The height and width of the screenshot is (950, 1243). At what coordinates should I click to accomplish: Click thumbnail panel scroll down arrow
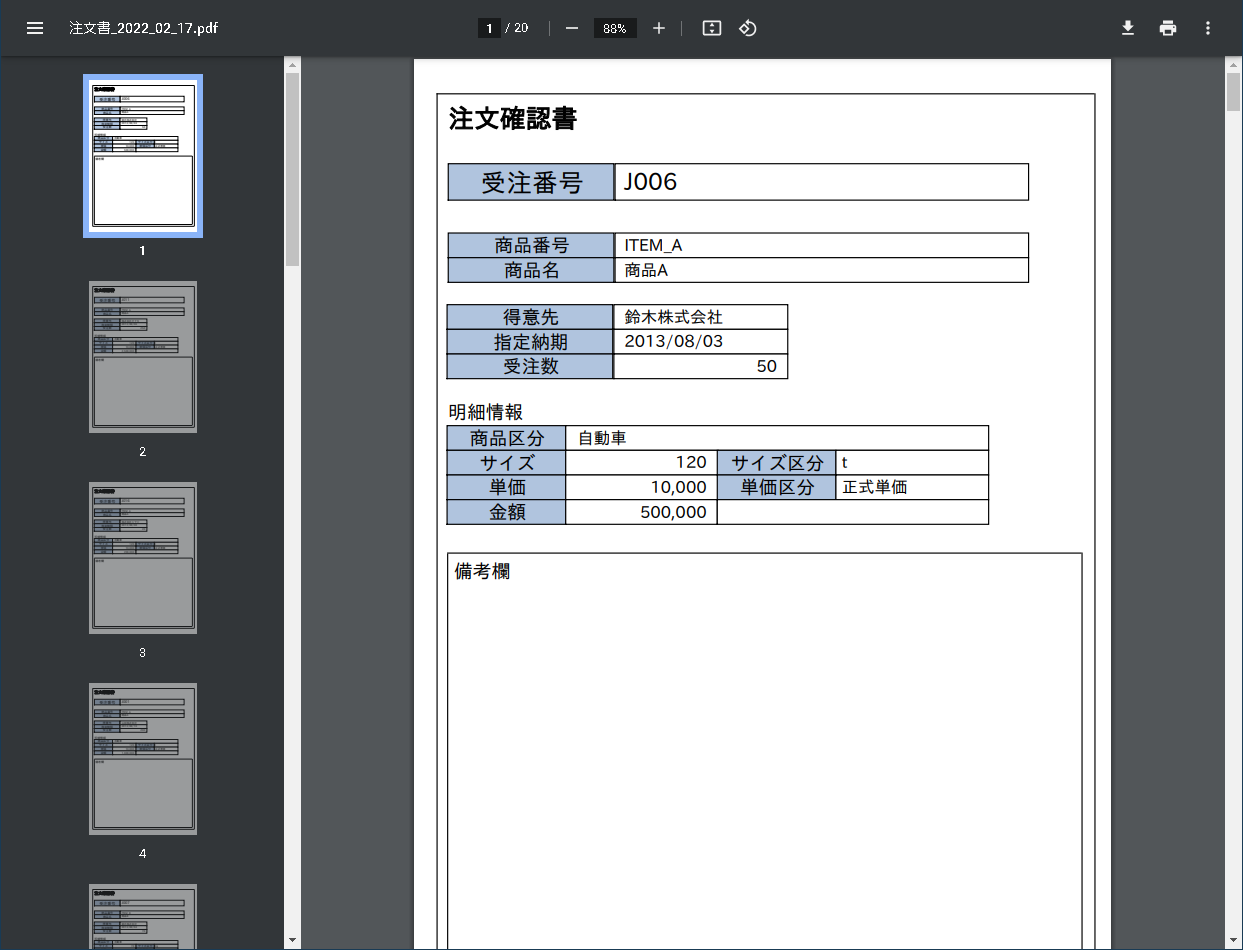click(x=292, y=940)
